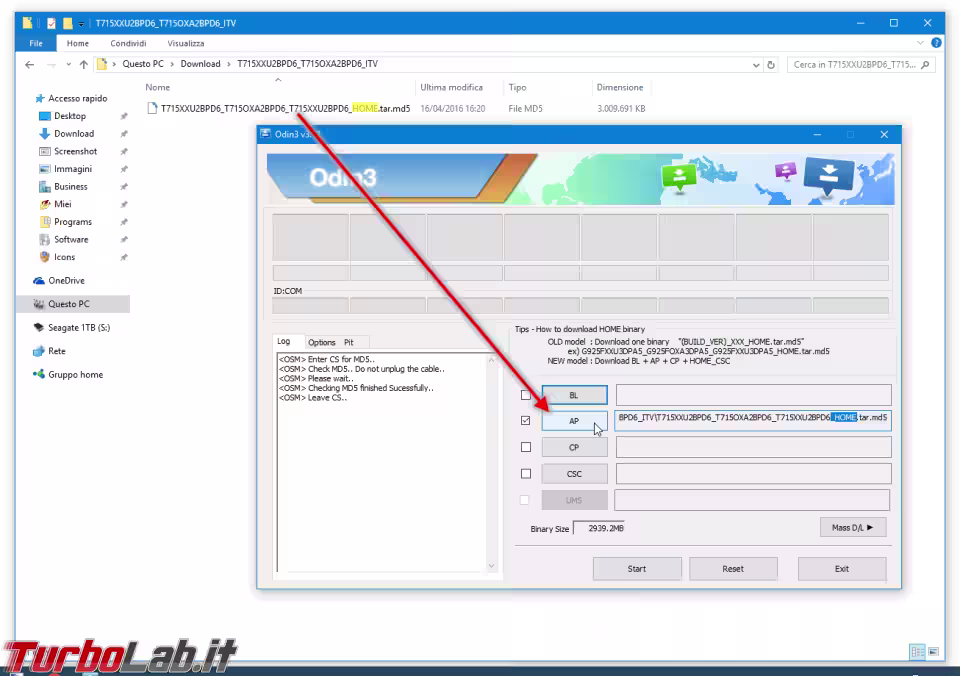Viewport: 960px width, 676px height.
Task: Tick the BL checkbox in Odin
Action: point(525,395)
